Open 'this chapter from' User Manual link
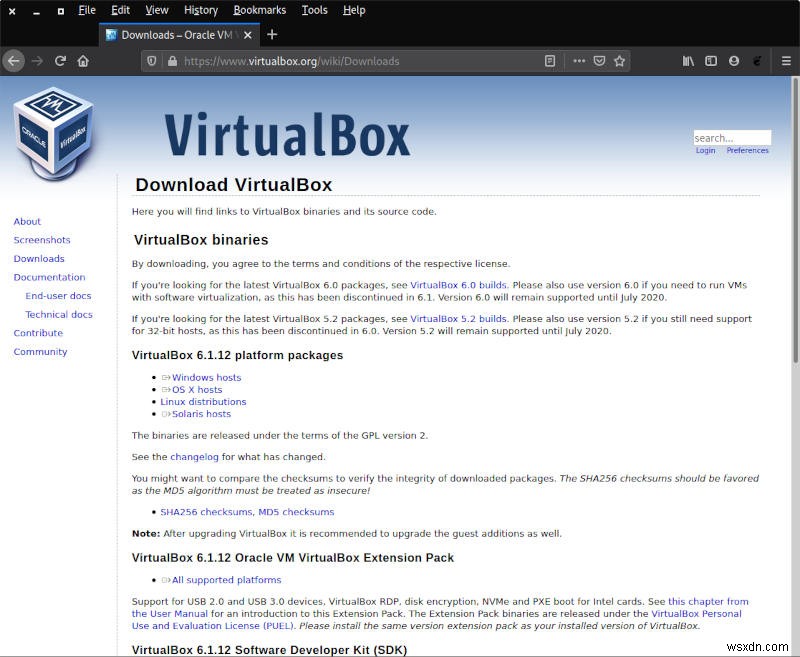This screenshot has height=657, width=800. pos(708,601)
